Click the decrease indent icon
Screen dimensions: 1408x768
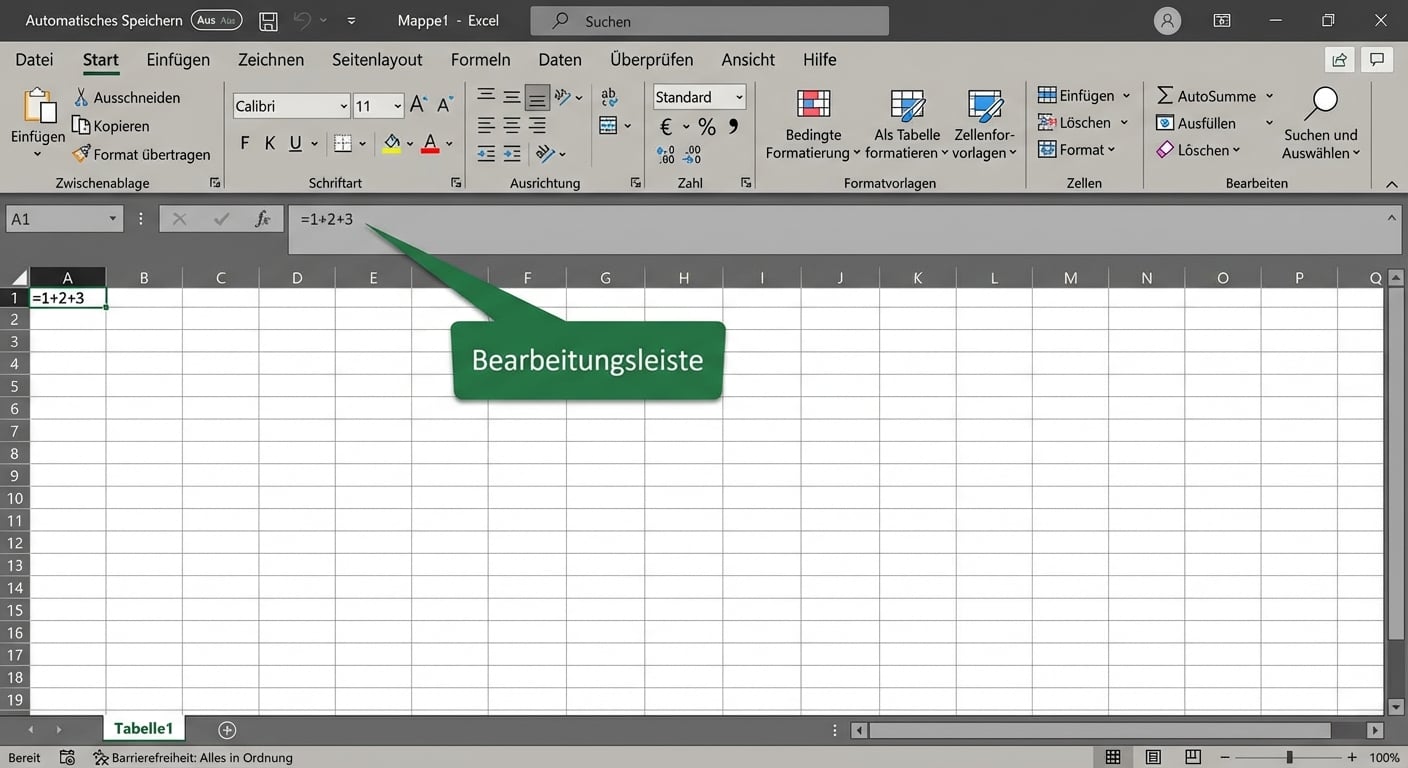486,153
